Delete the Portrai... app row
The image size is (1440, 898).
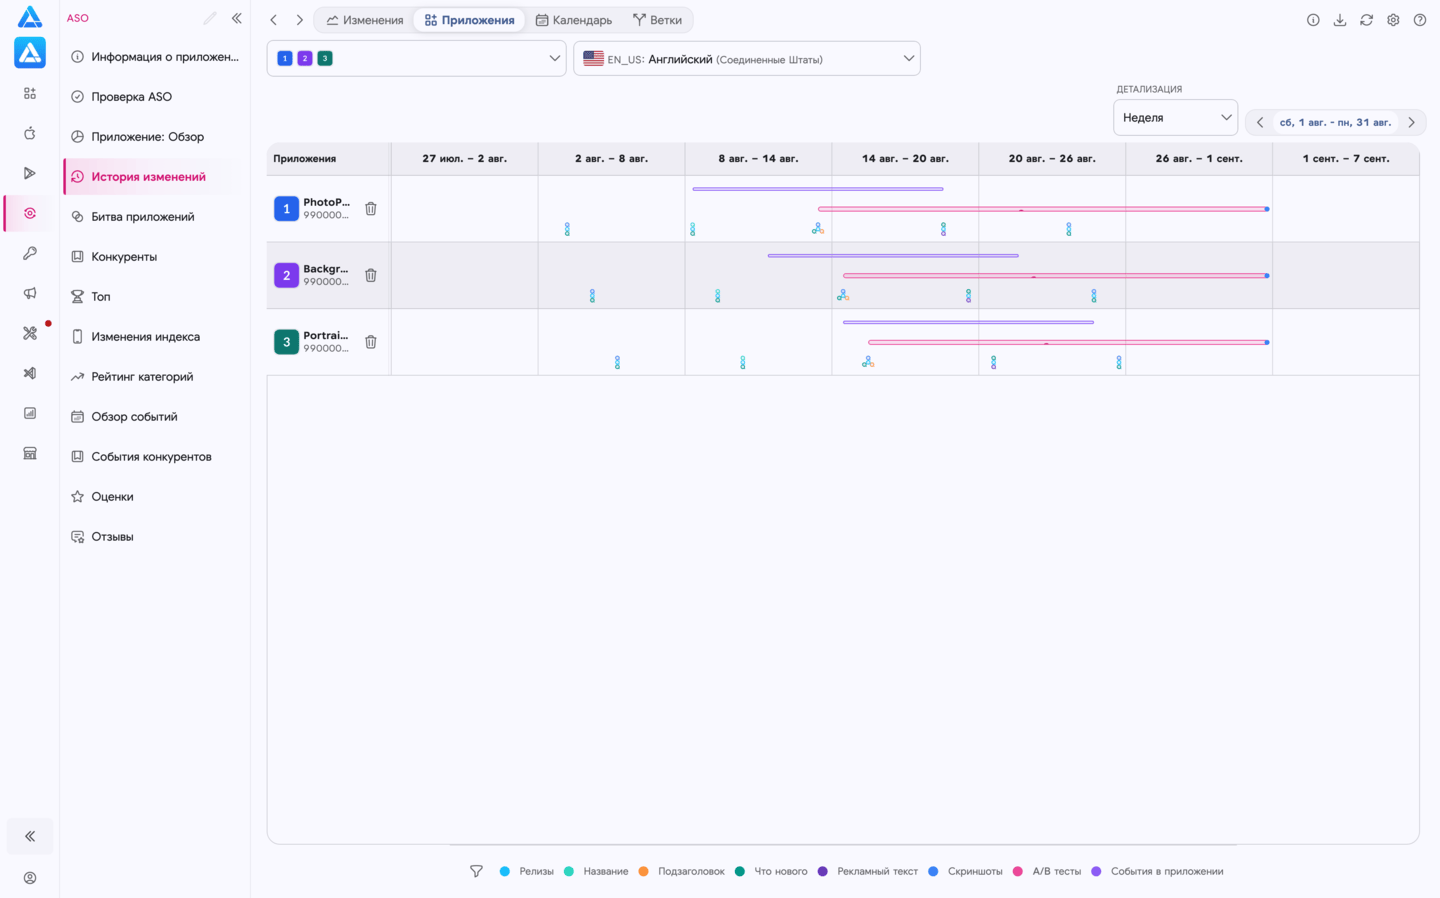coord(371,342)
